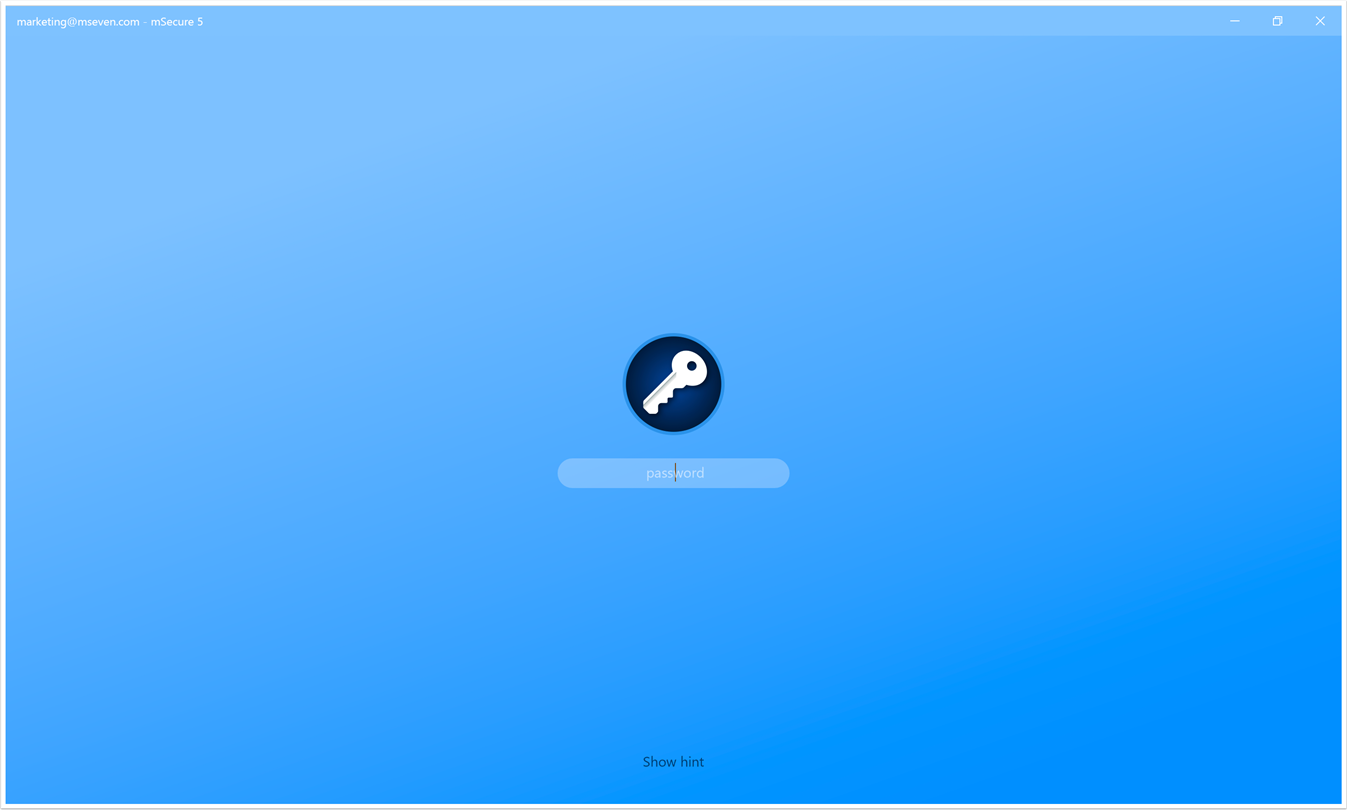Minimize the mSecure 5 window
The image size is (1347, 810).
(1235, 21)
